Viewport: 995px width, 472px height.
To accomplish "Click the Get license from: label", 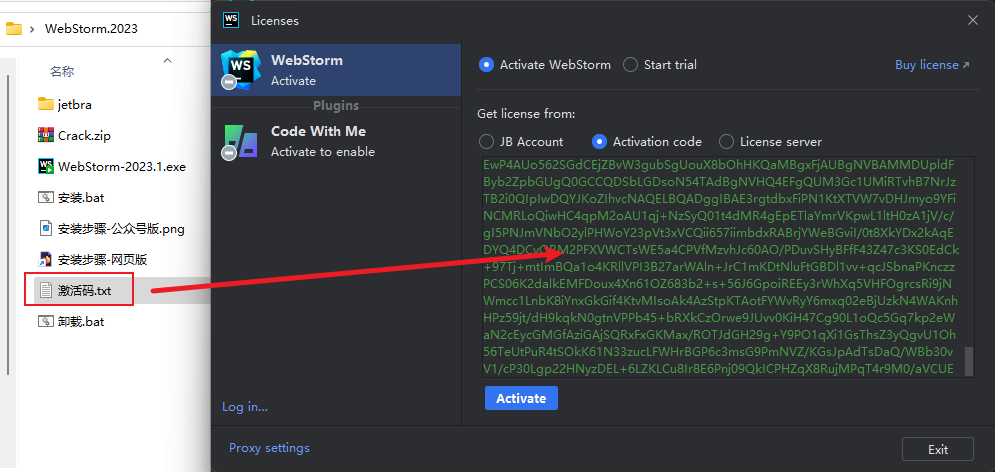I will pos(526,114).
